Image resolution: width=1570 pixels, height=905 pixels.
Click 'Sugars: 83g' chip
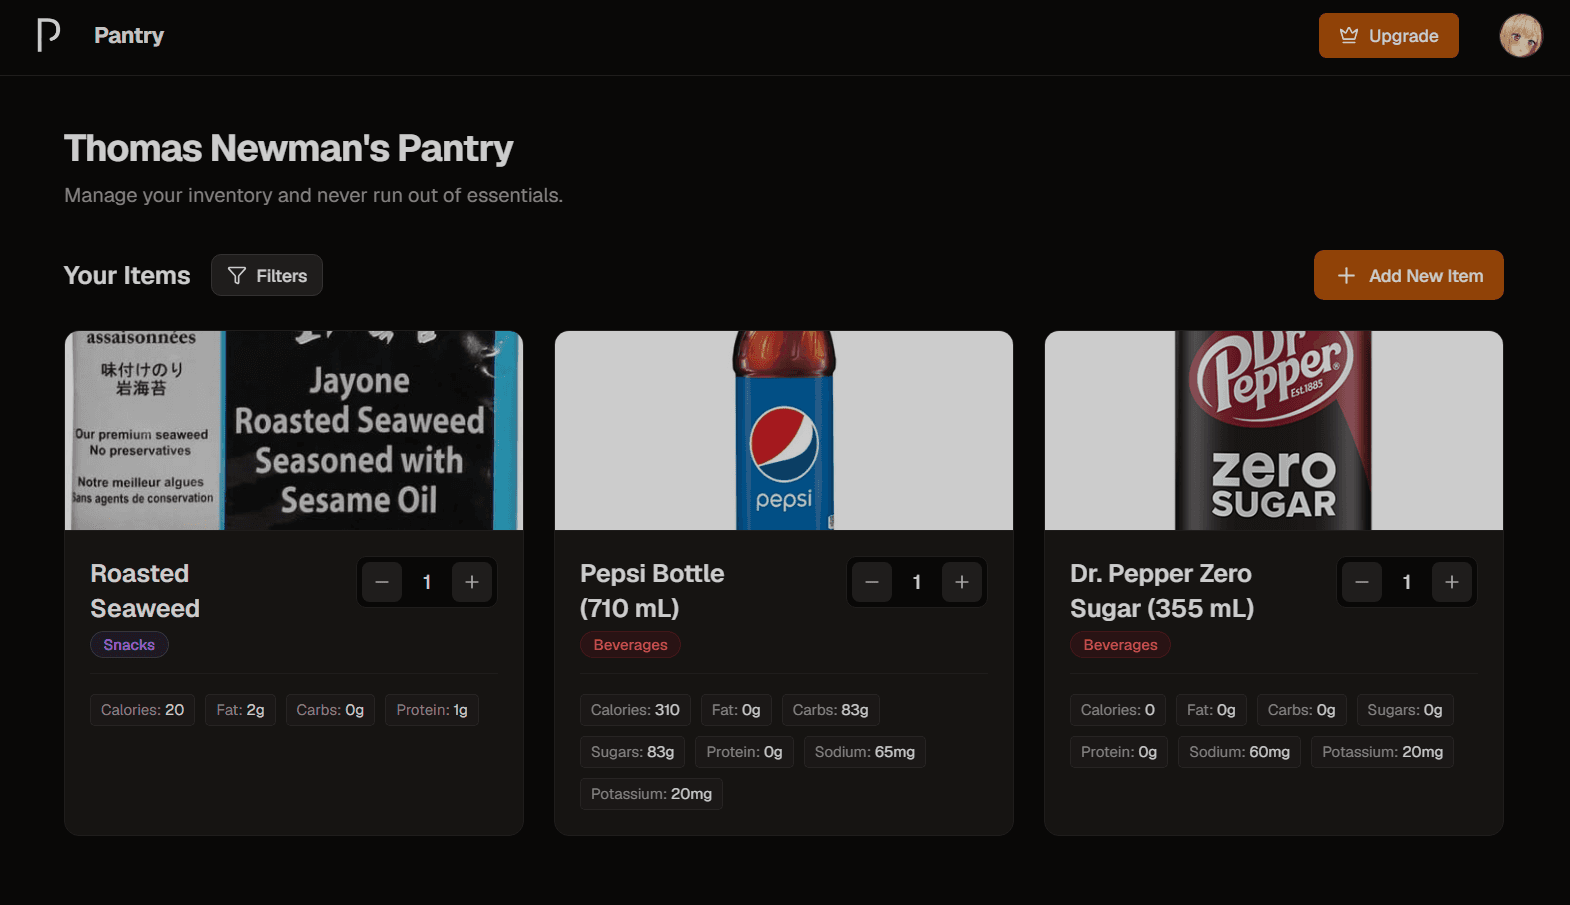632,752
